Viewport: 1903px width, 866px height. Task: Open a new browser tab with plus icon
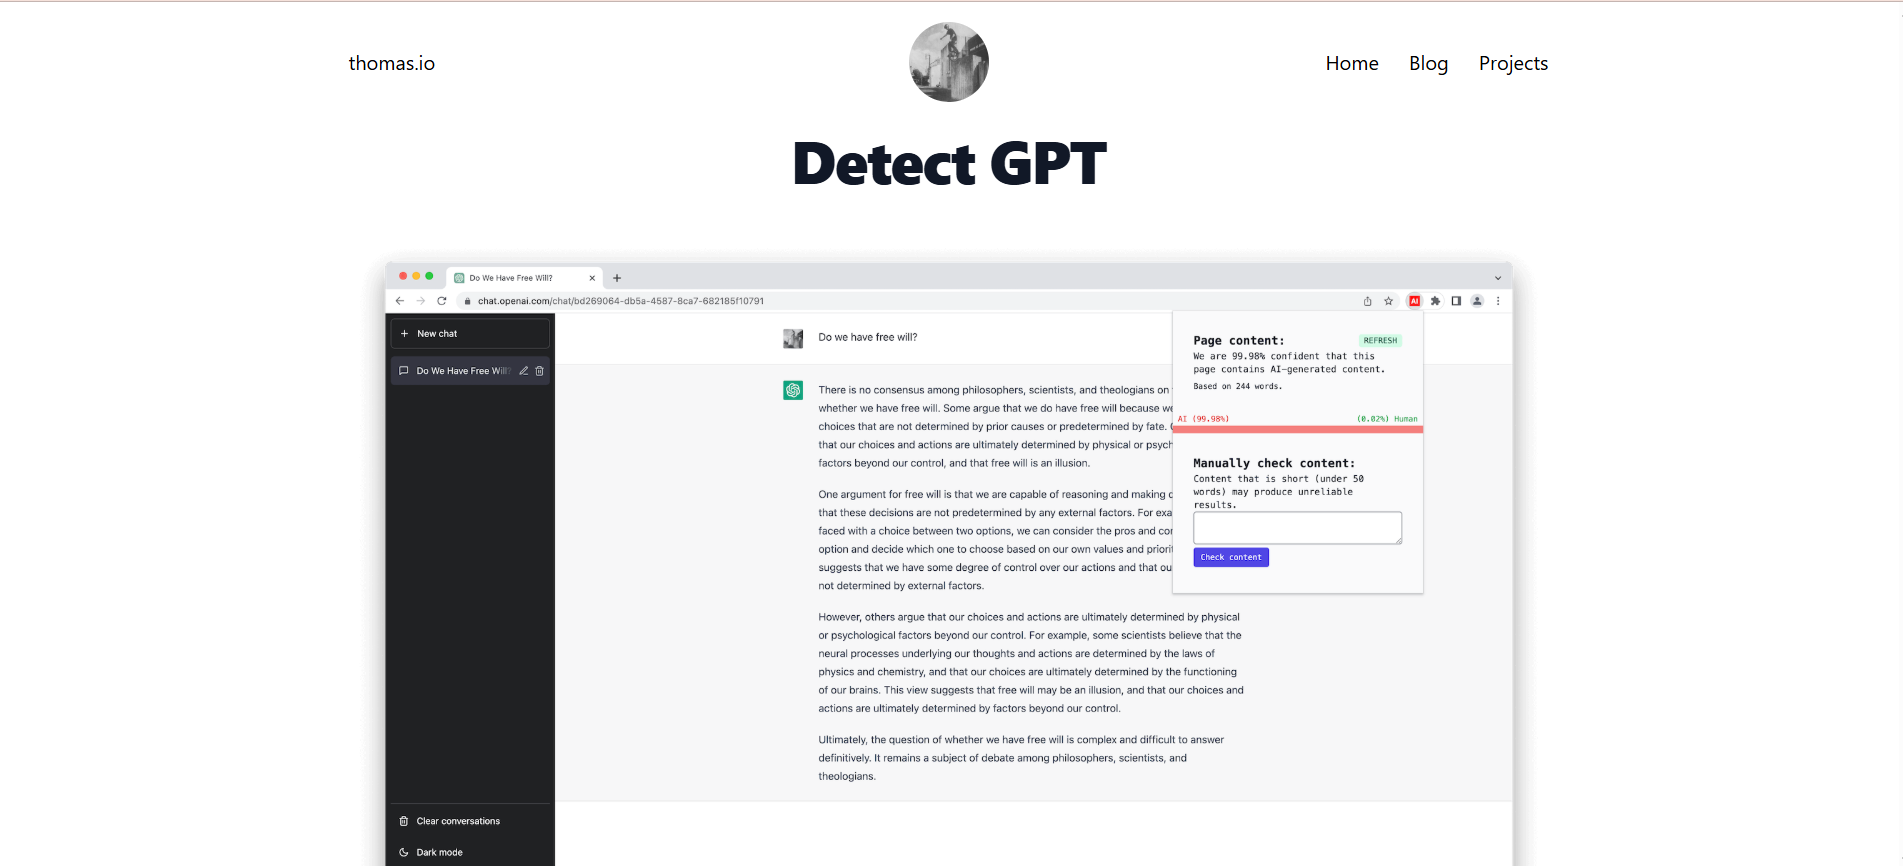617,278
